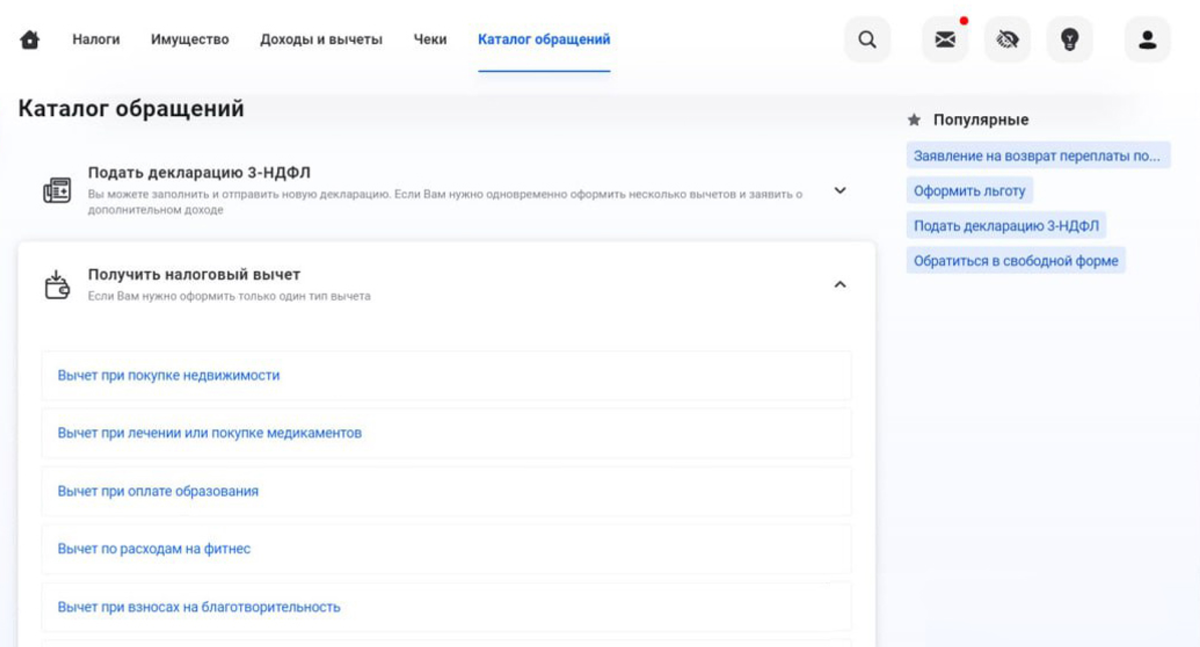Click popular link Заявление на возврат переплаты
The height and width of the screenshot is (647, 1200).
[1038, 156]
